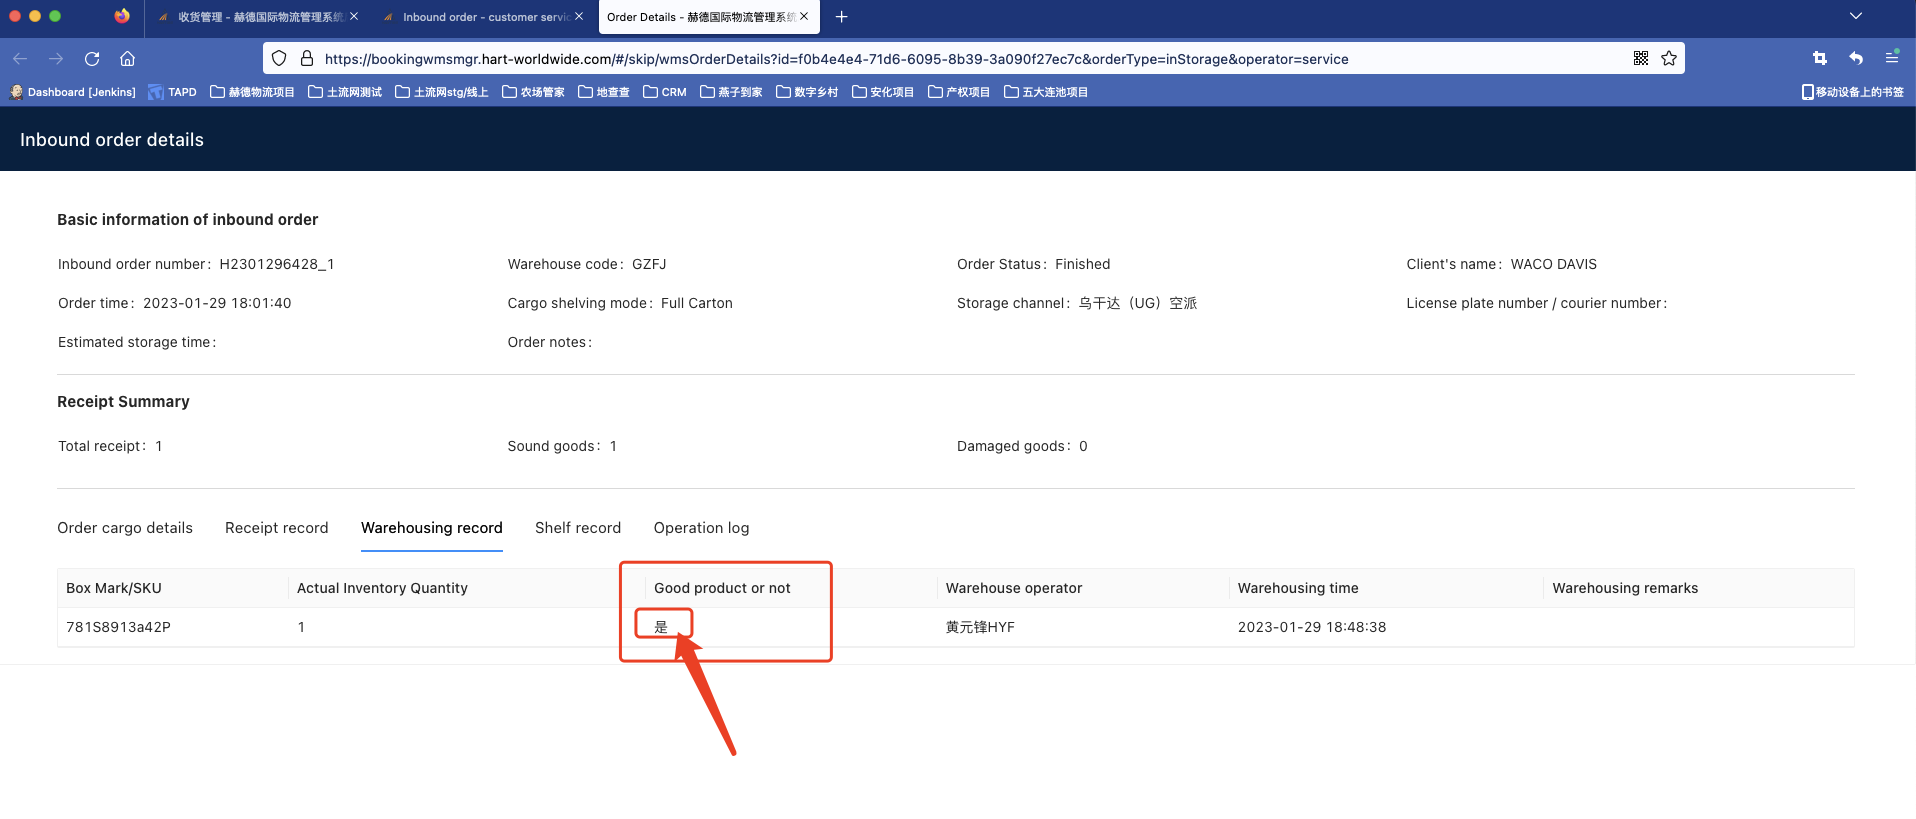
Task: Expand the list all tabs chevron
Action: (x=1856, y=17)
